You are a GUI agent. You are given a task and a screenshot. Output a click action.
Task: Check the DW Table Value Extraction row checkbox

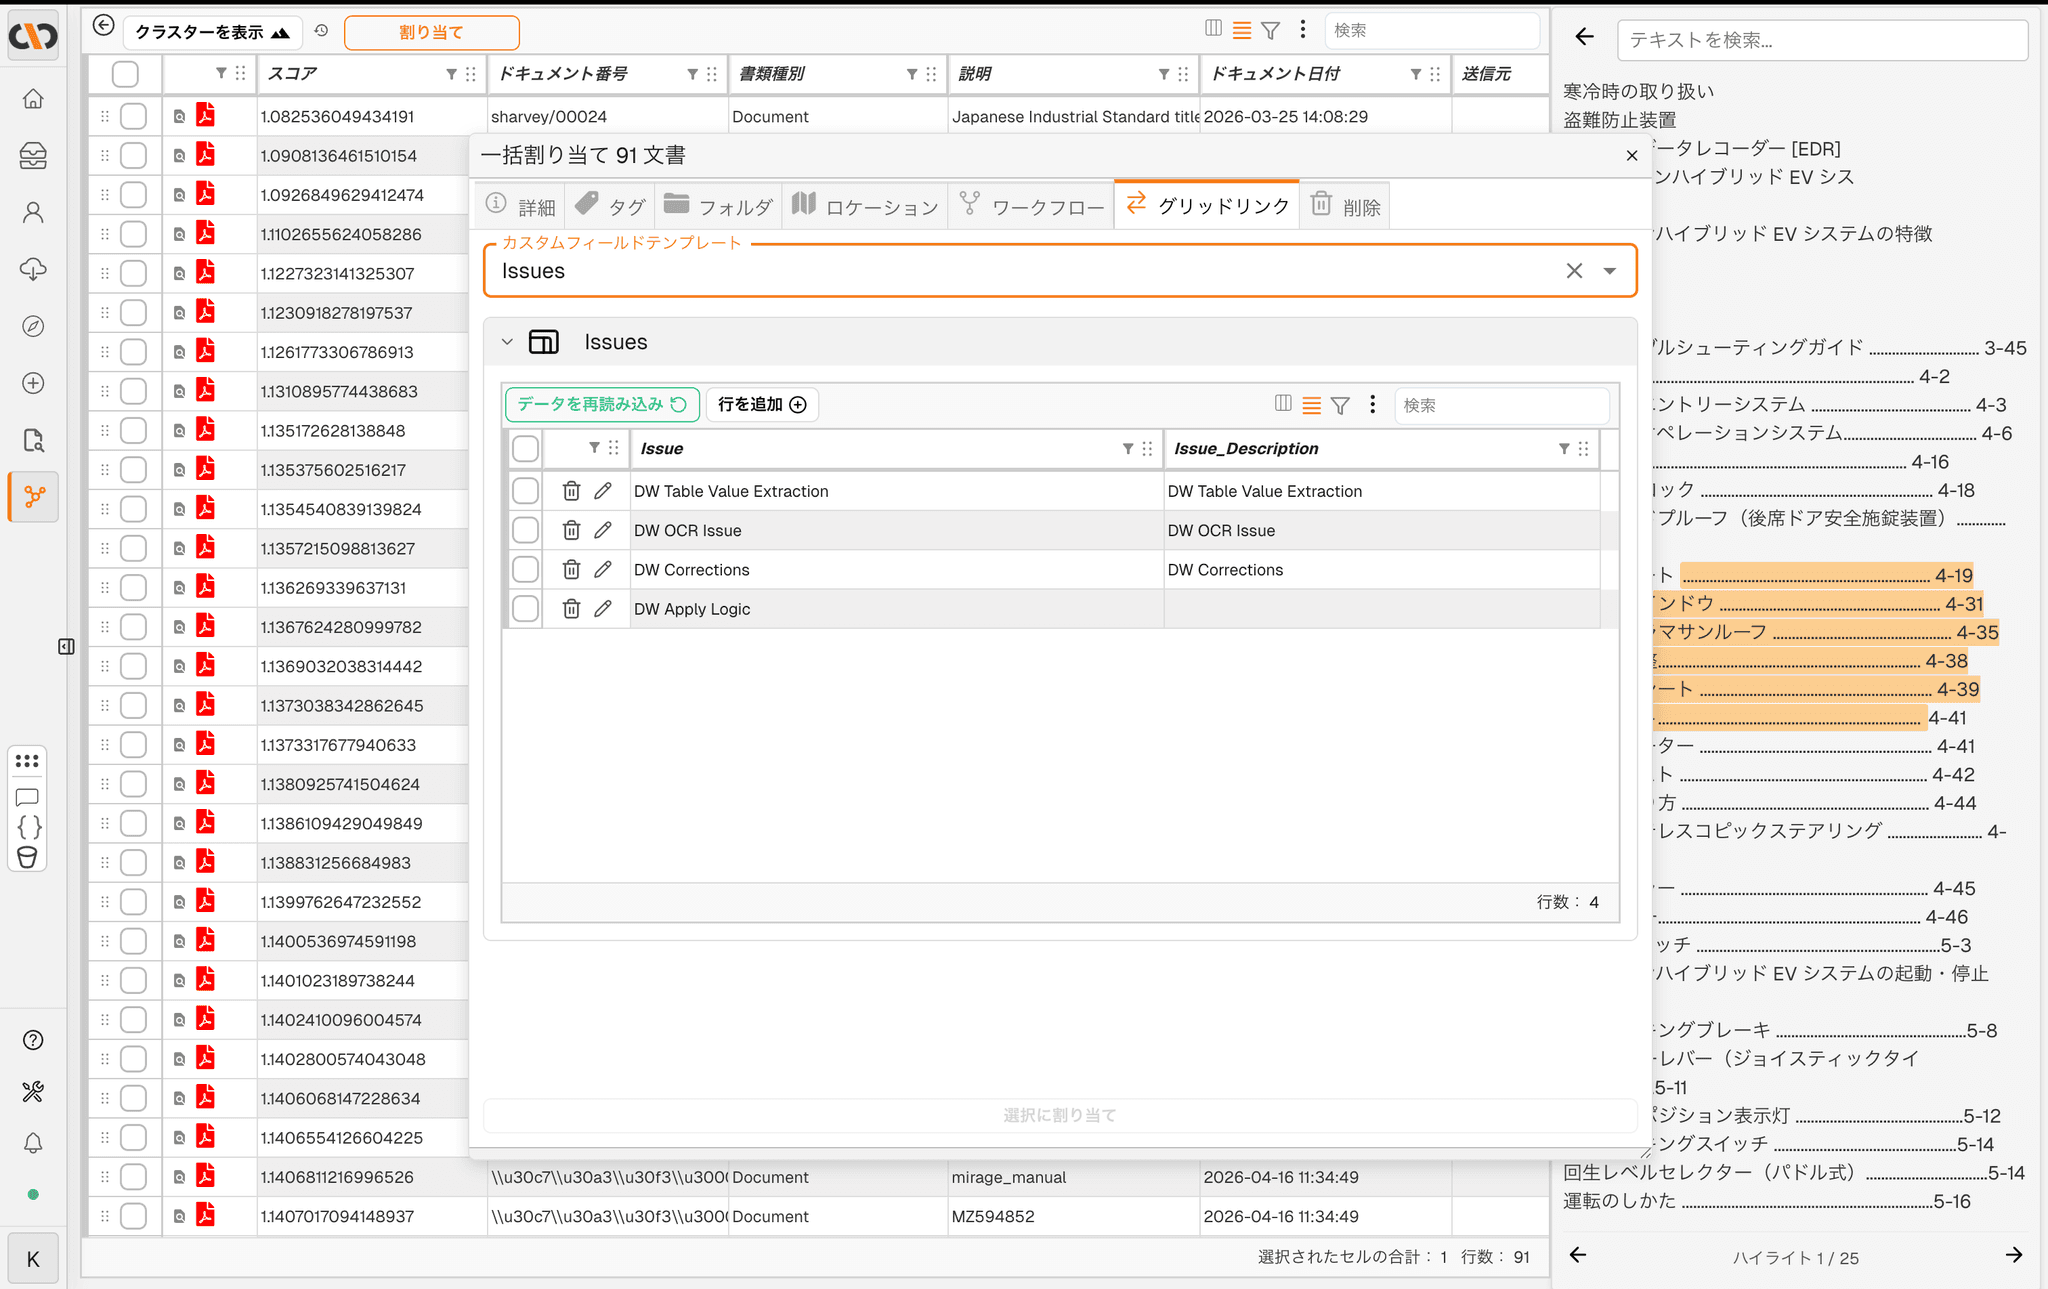coord(525,491)
